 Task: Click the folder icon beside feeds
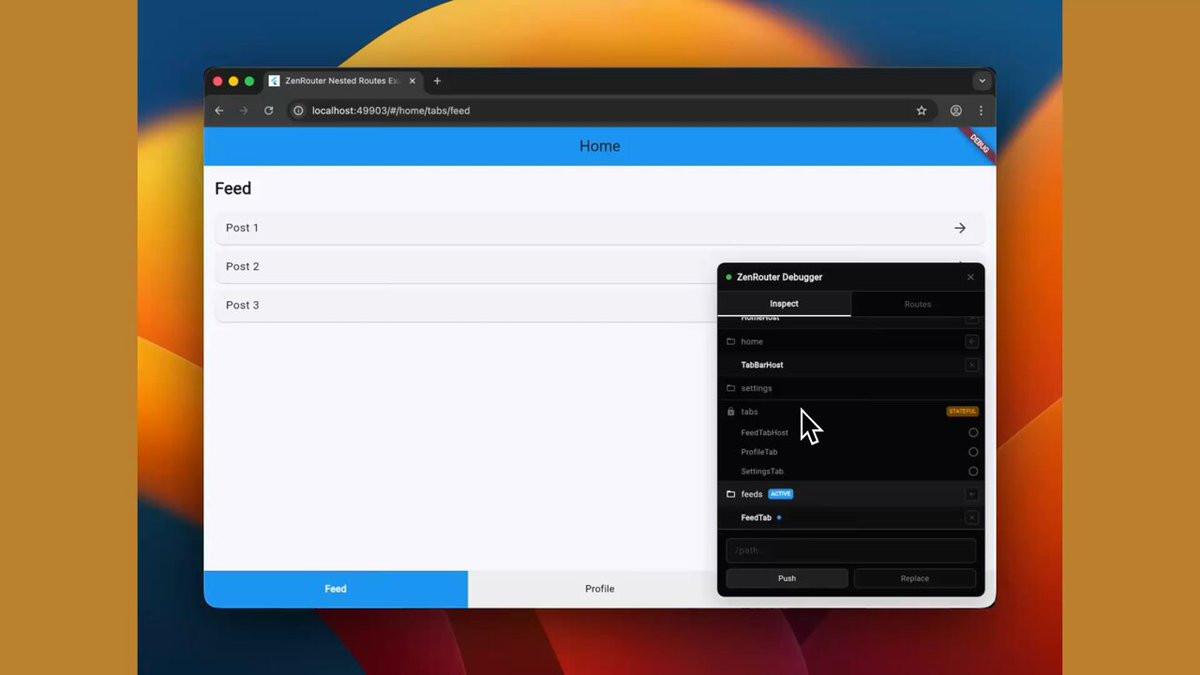tap(731, 494)
